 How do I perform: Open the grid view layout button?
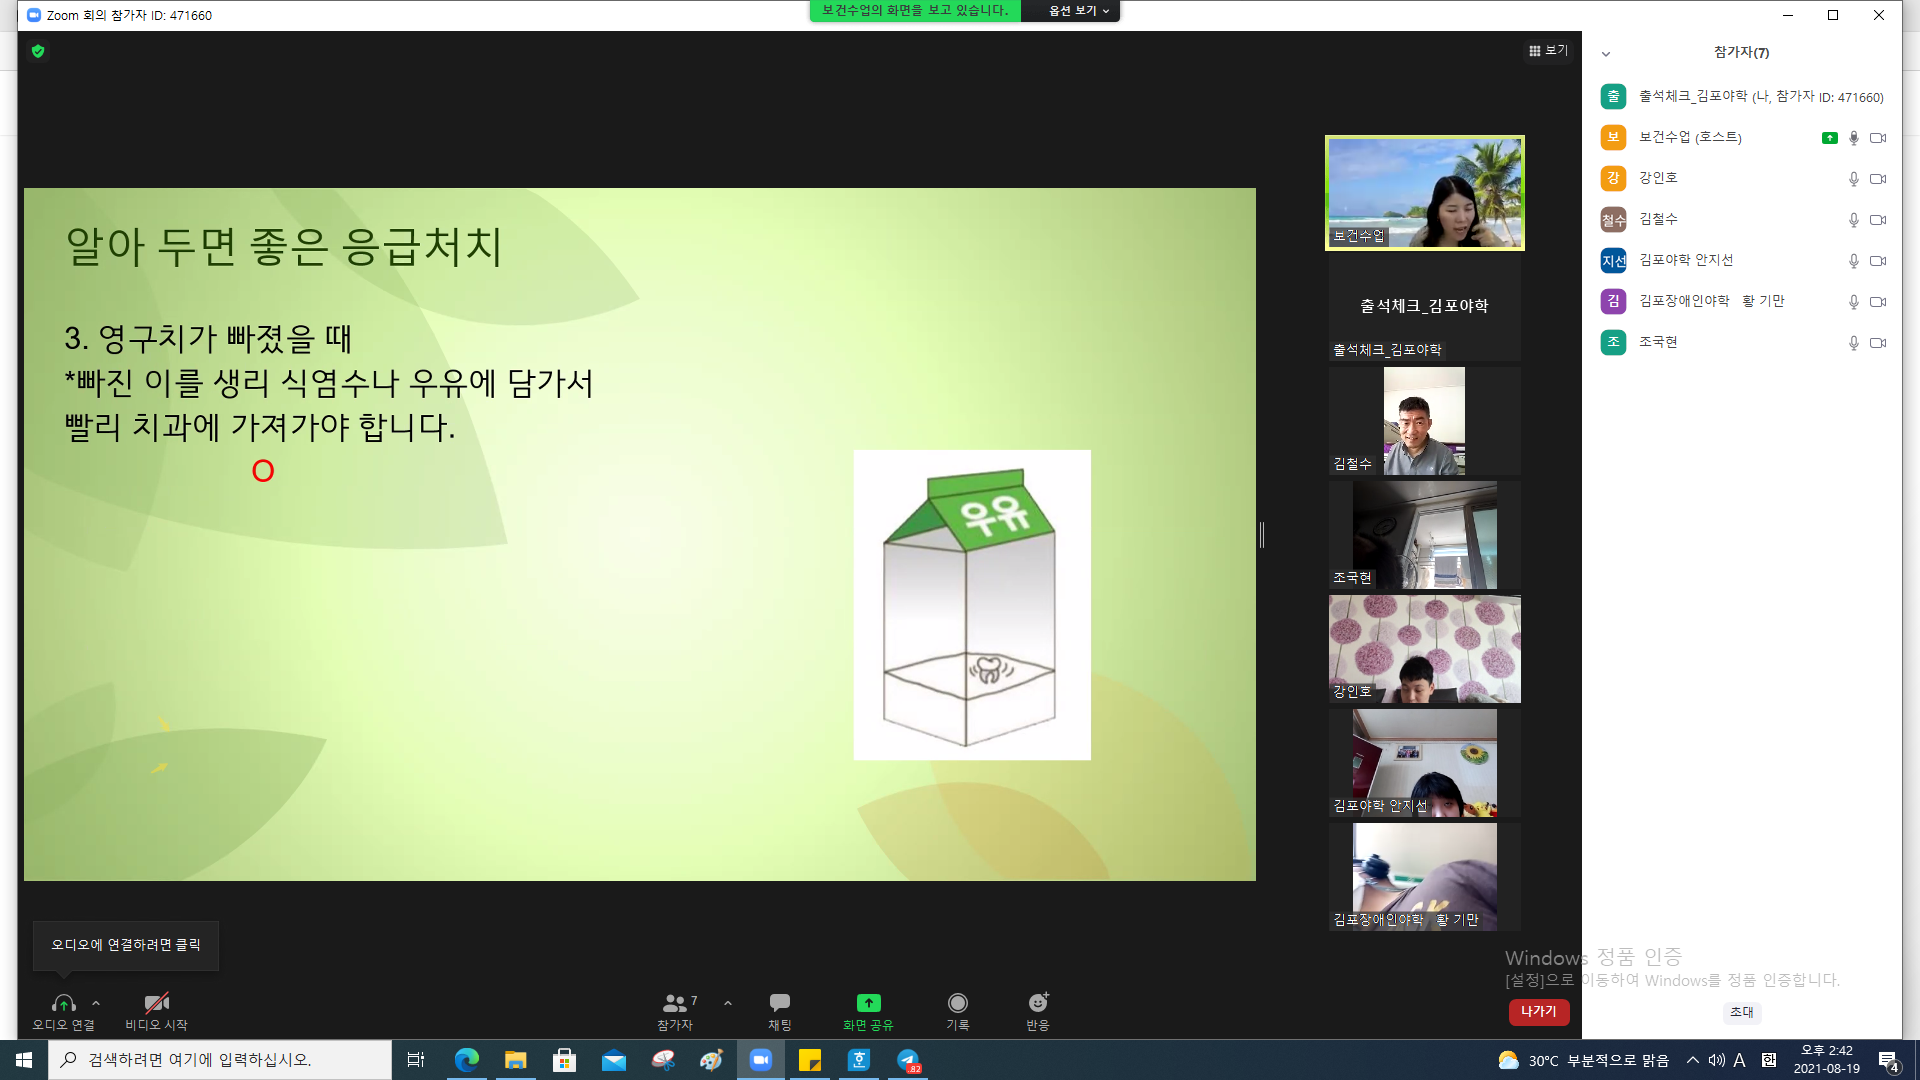(1548, 50)
